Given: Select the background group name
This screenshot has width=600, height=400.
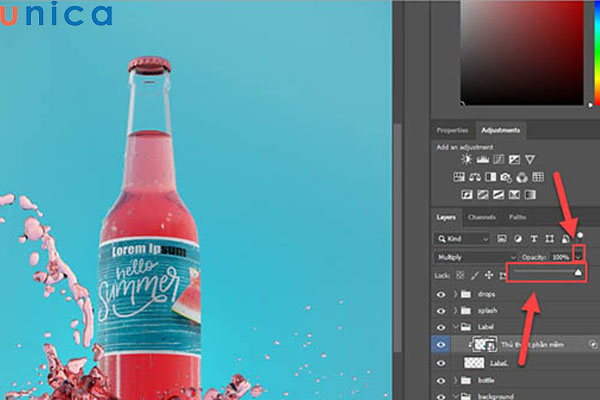Looking at the screenshot, I should 495,396.
